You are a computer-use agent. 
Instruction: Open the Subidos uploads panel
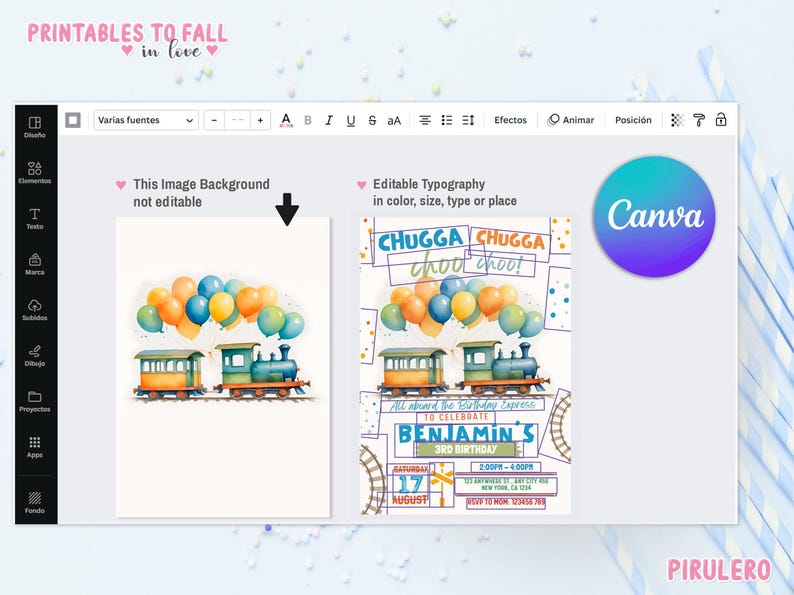tap(34, 309)
